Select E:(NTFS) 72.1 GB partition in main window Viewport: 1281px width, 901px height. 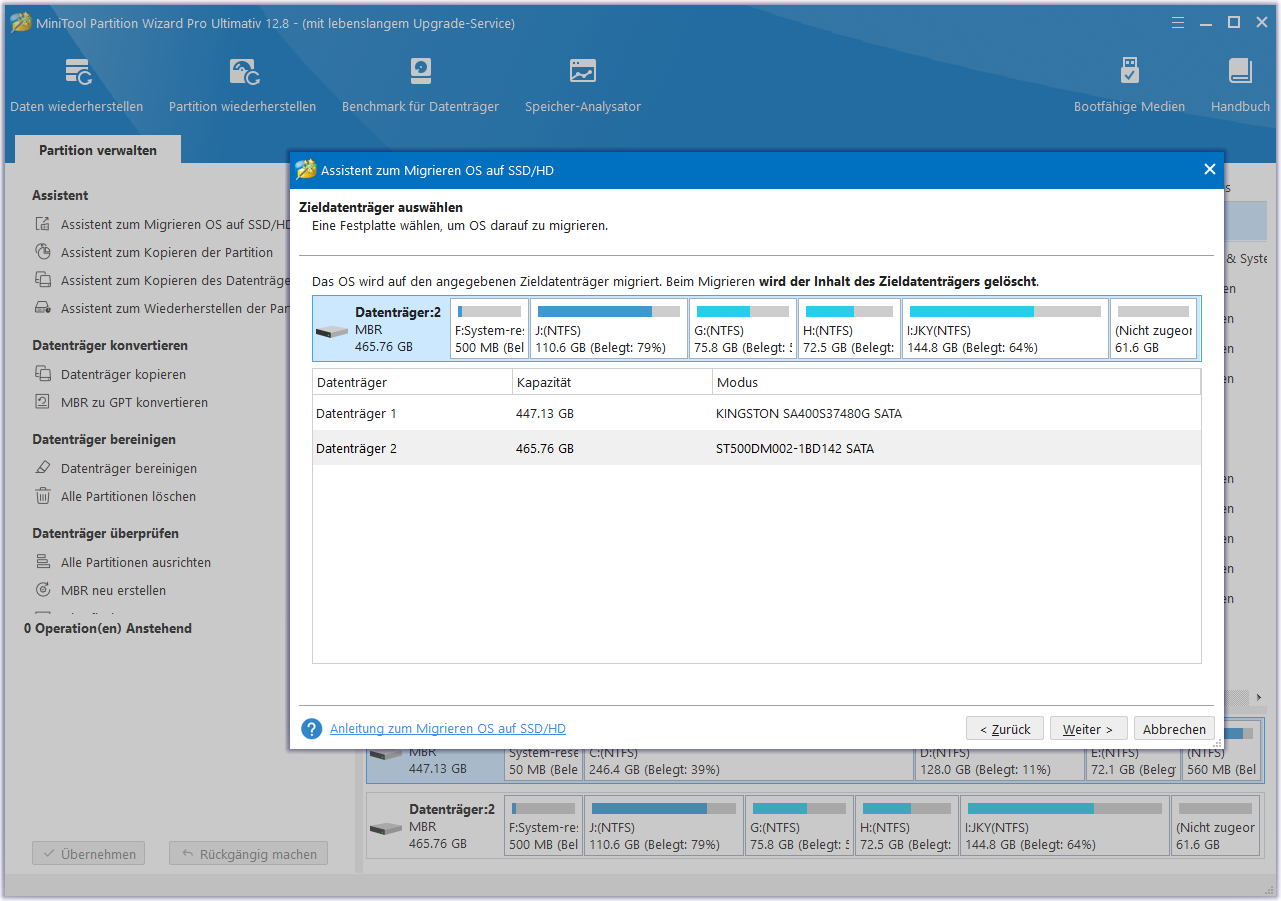coord(1132,766)
